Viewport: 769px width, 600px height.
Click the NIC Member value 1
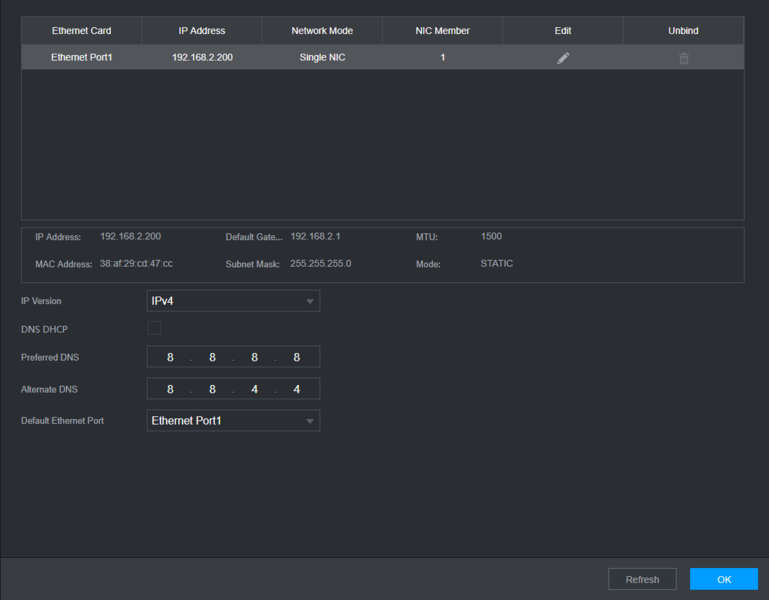[442, 57]
